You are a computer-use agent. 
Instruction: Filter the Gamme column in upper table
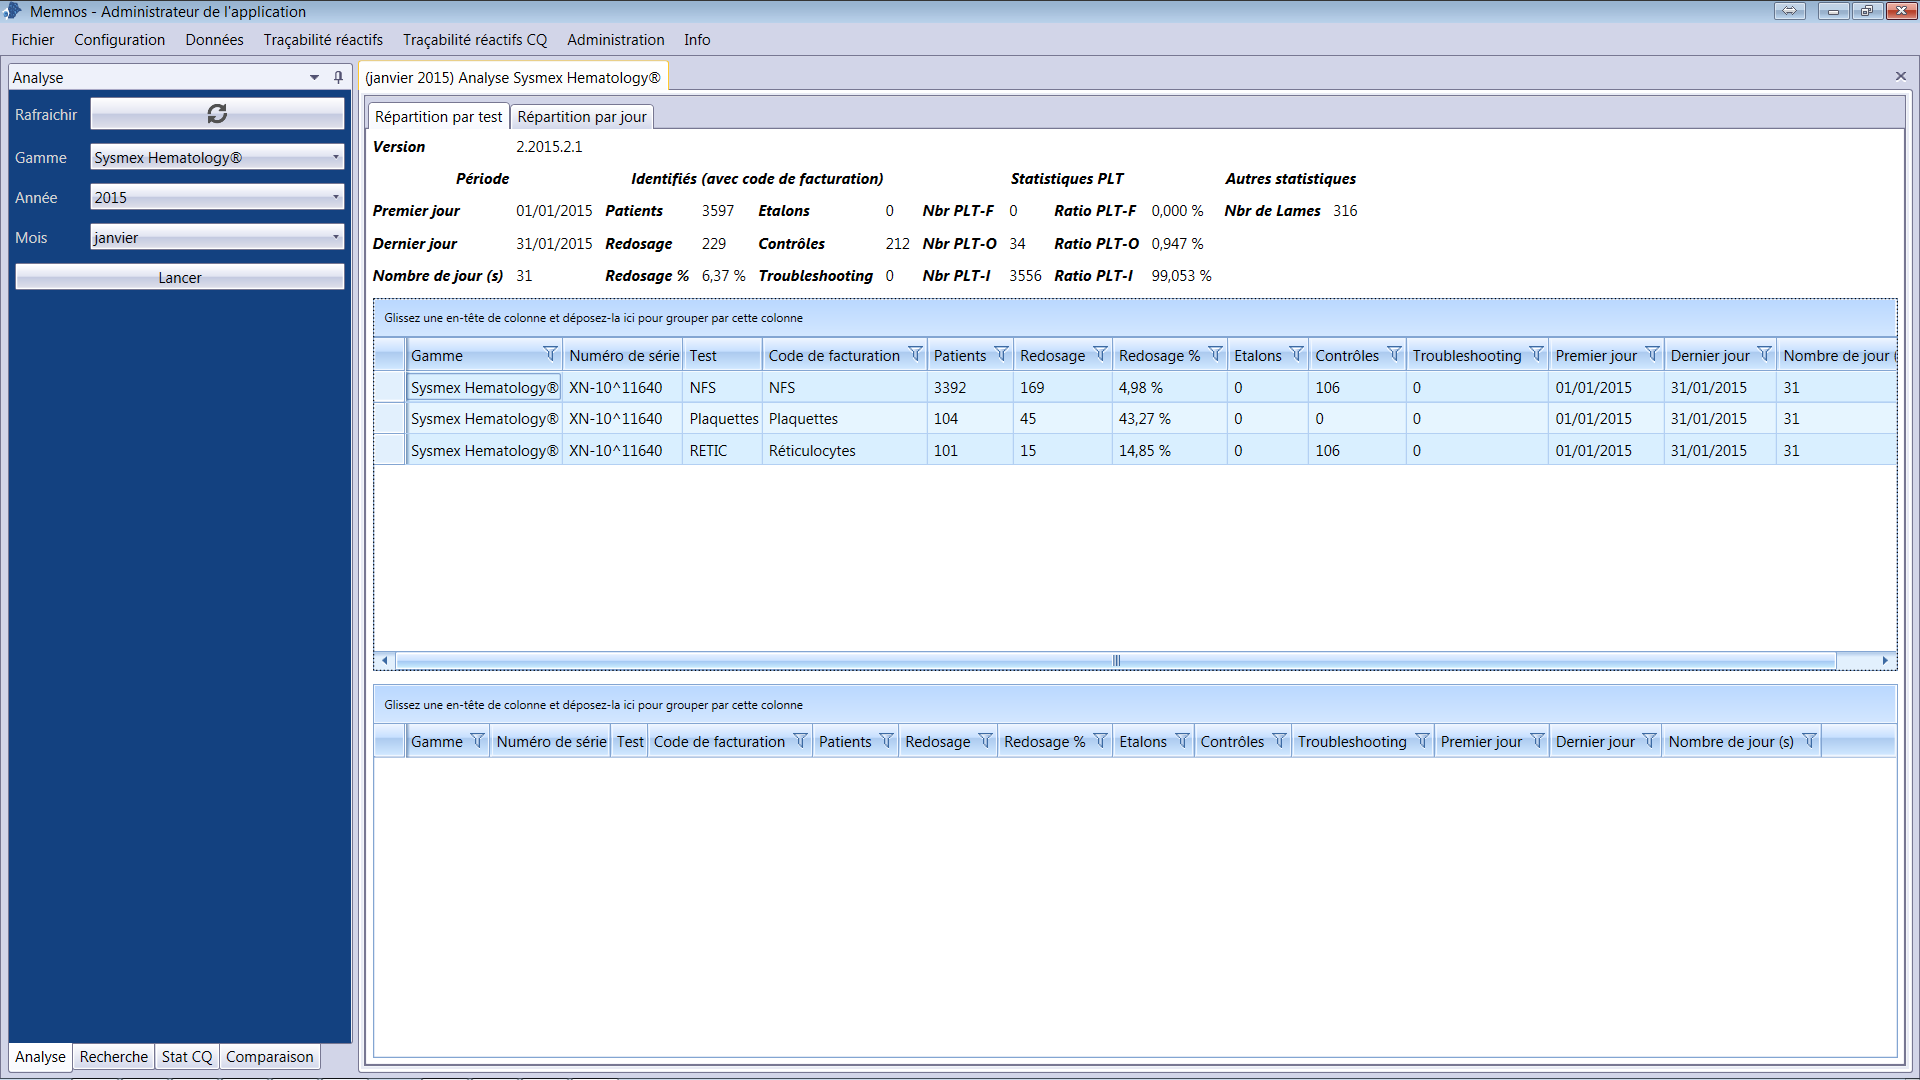click(550, 354)
